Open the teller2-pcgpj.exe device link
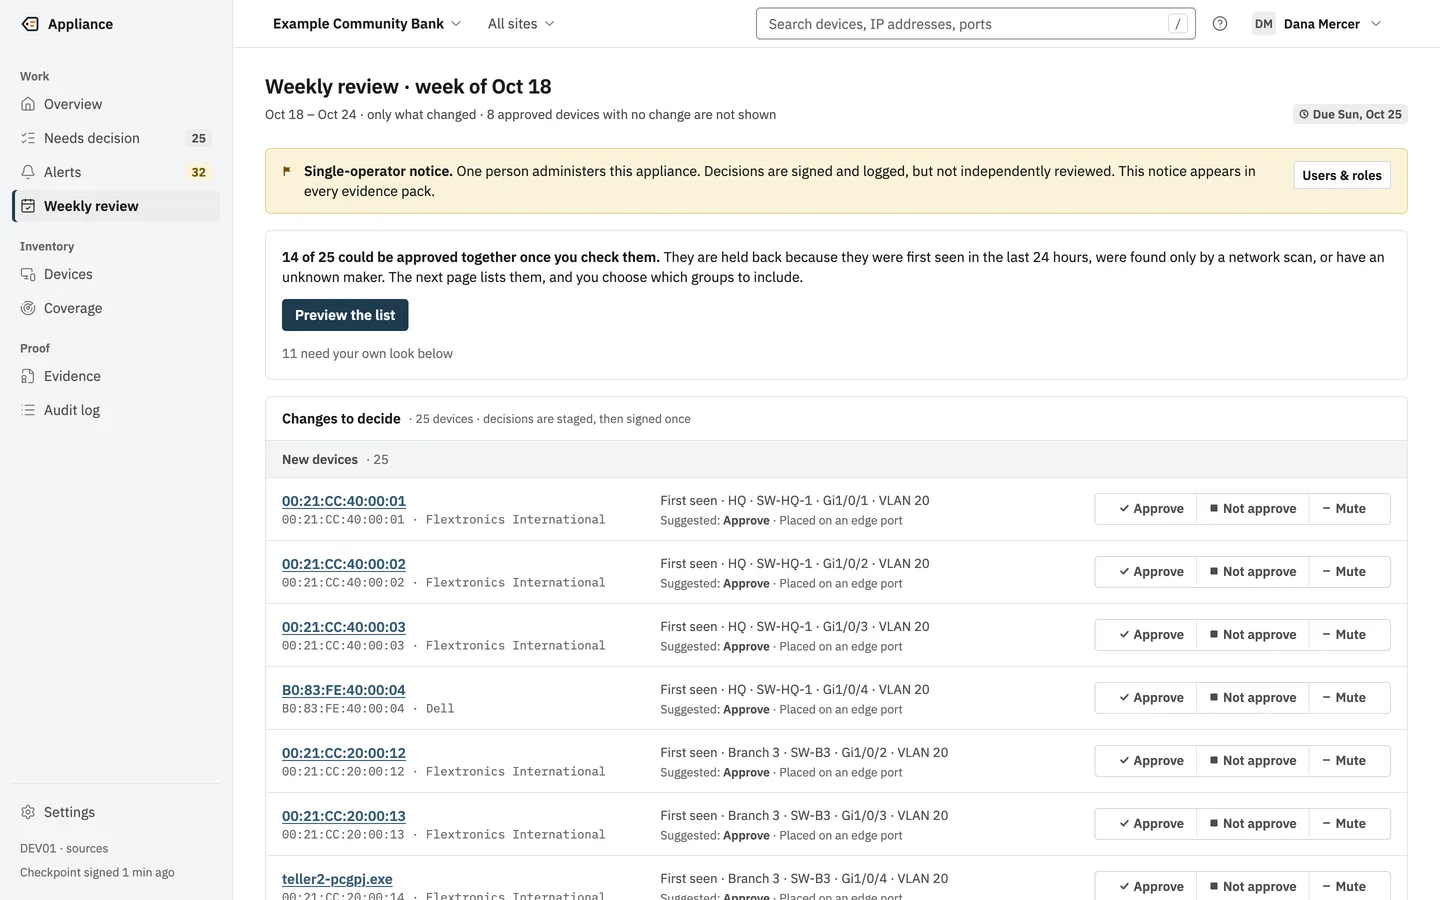 (337, 879)
